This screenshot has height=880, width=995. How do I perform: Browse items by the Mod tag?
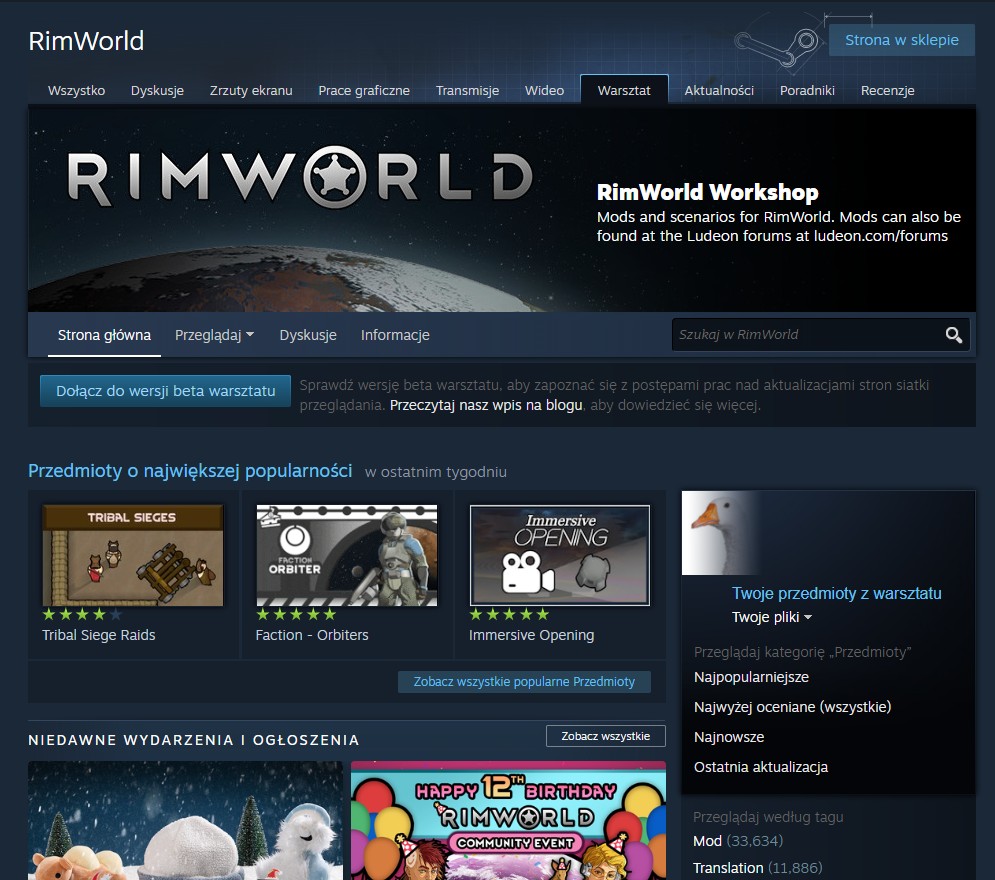point(708,840)
